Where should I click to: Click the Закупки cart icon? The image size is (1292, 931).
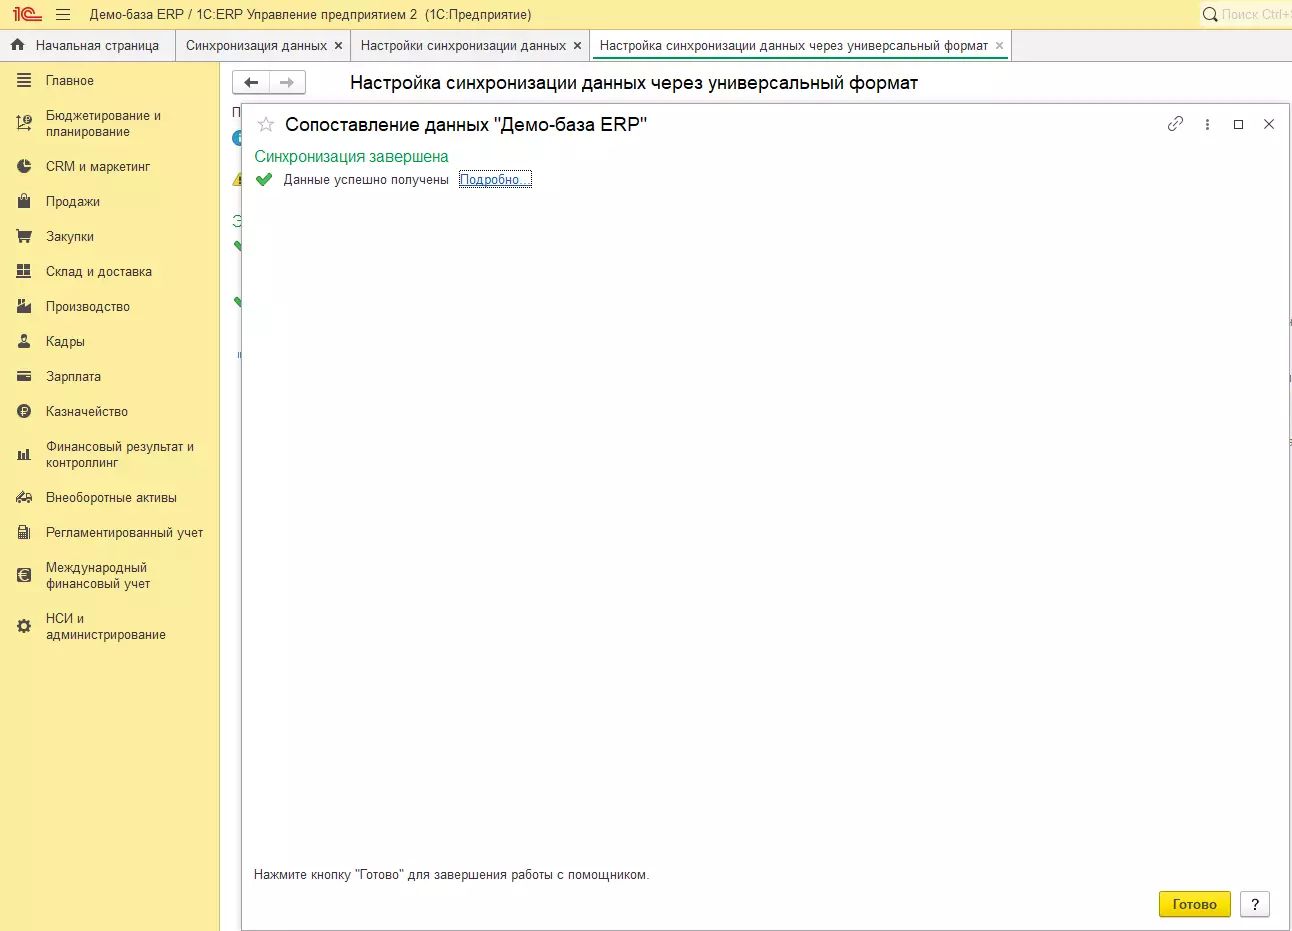(24, 237)
